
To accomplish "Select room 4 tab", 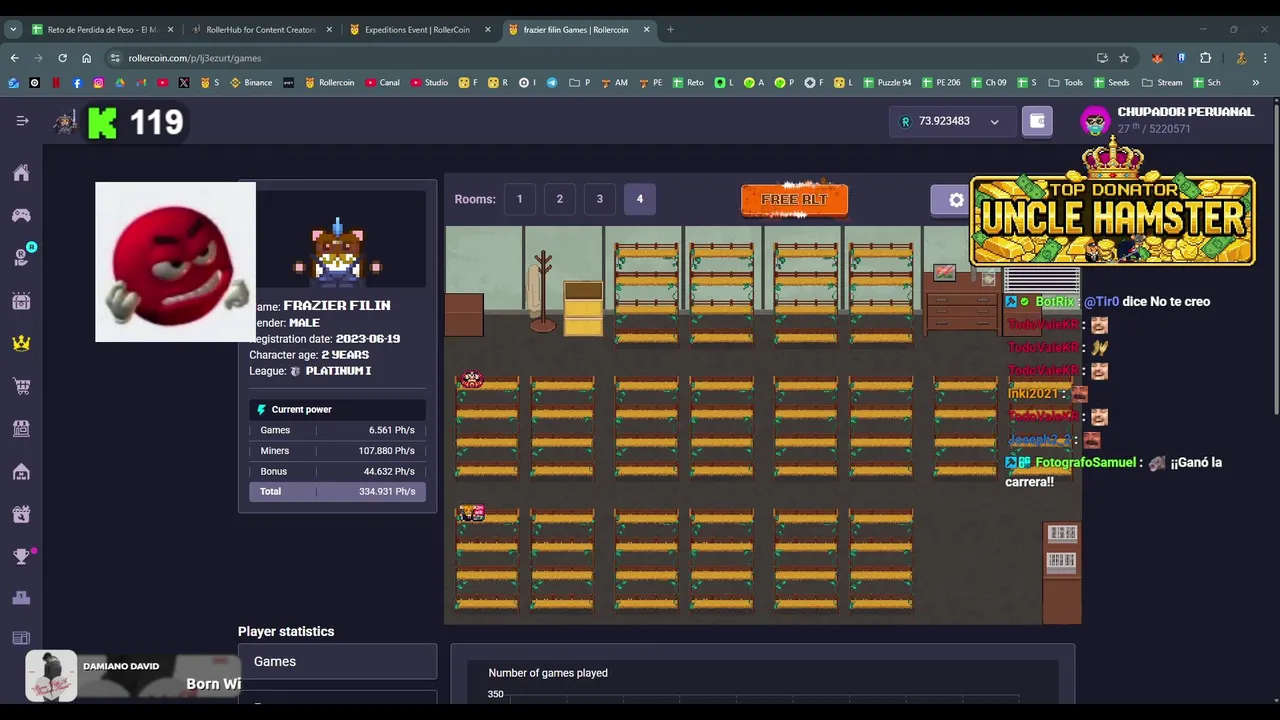I will pyautogui.click(x=640, y=199).
